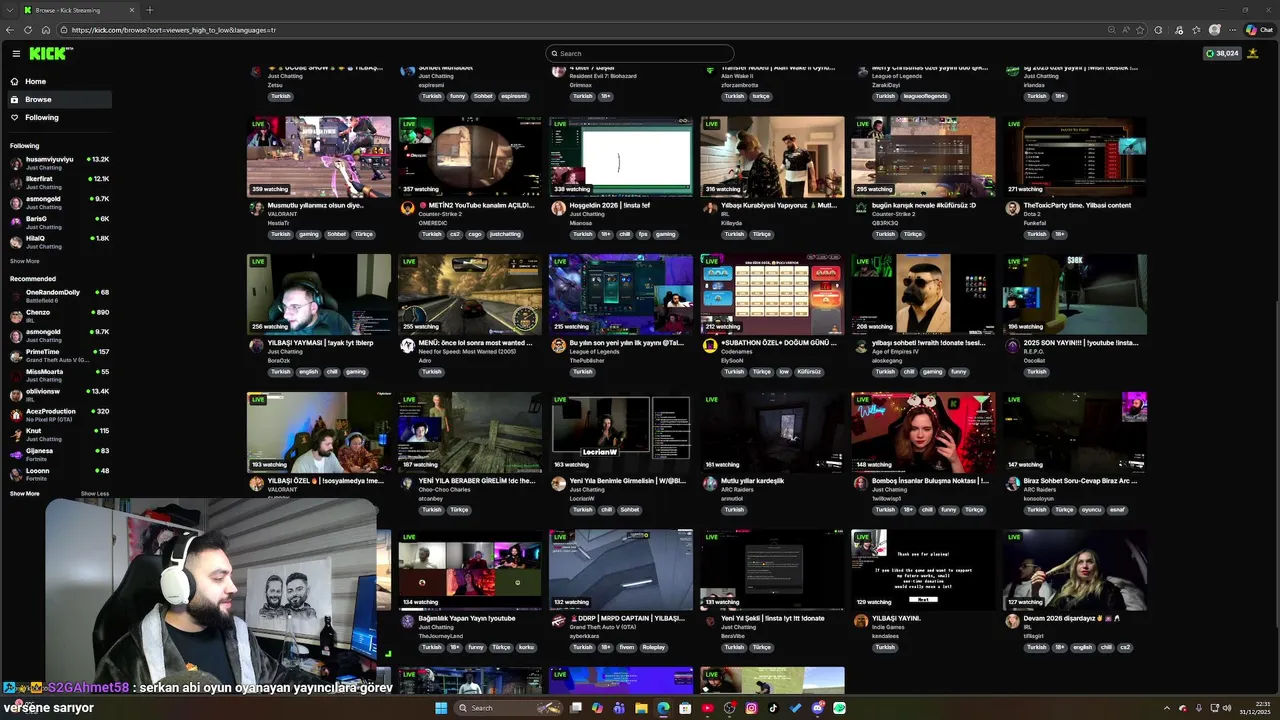
Task: Open a new browser tab with plus button
Action: pyautogui.click(x=149, y=10)
